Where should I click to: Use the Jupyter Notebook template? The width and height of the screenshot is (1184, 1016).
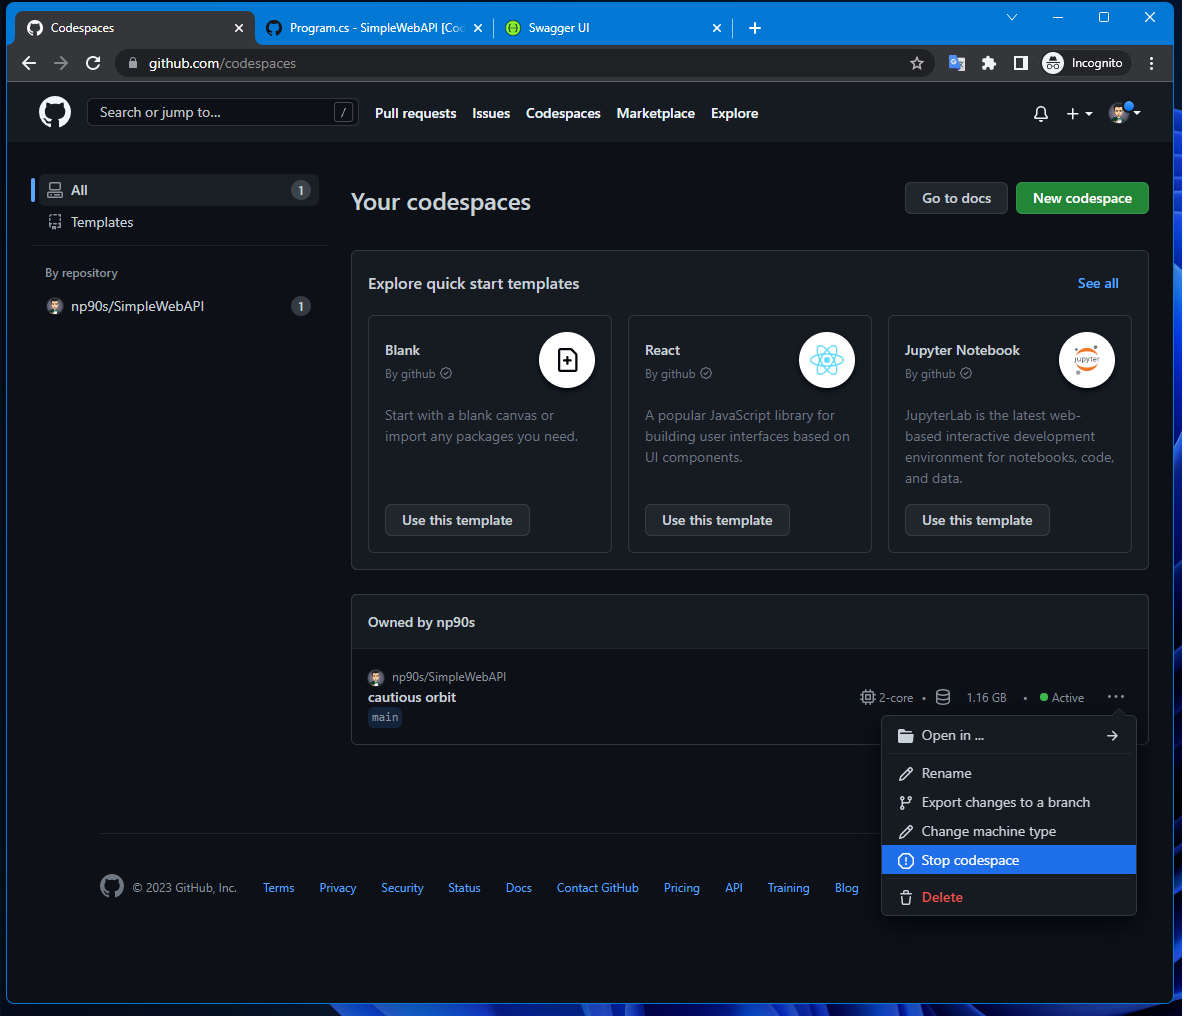tap(976, 520)
